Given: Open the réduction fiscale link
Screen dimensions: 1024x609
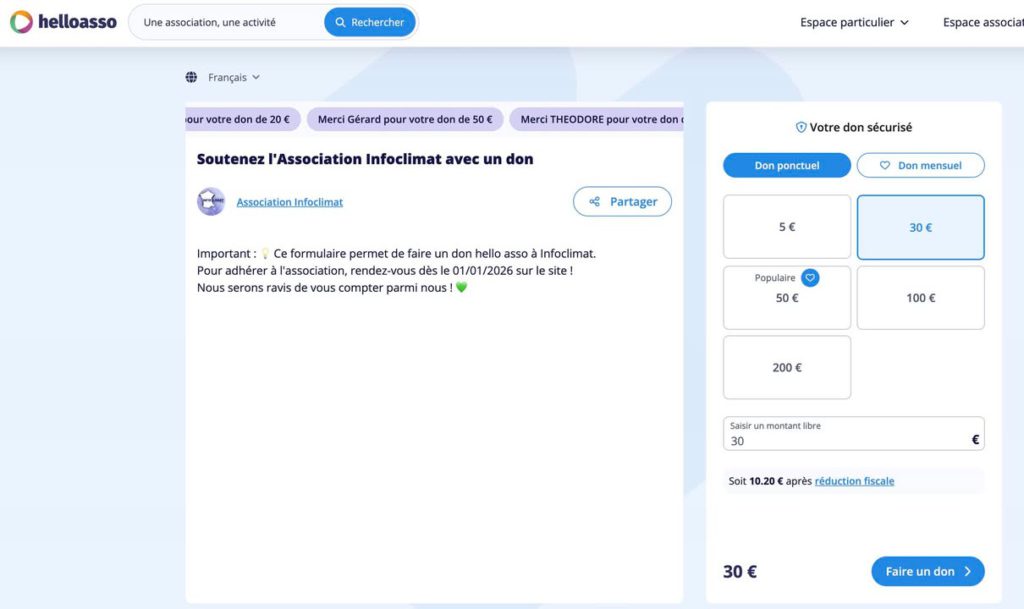Looking at the screenshot, I should [854, 481].
